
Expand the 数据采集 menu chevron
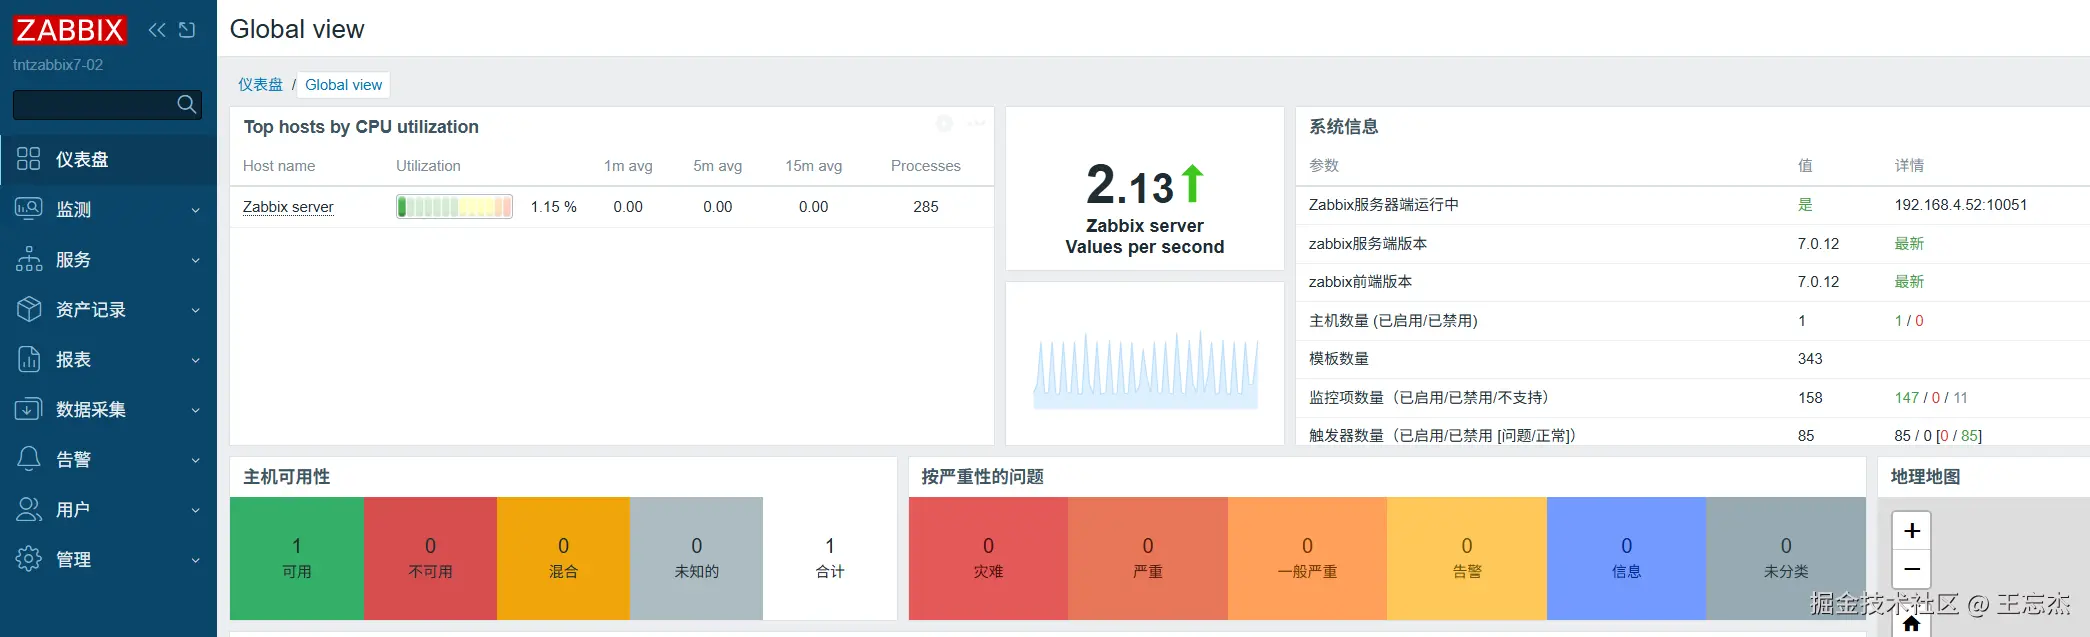(196, 410)
